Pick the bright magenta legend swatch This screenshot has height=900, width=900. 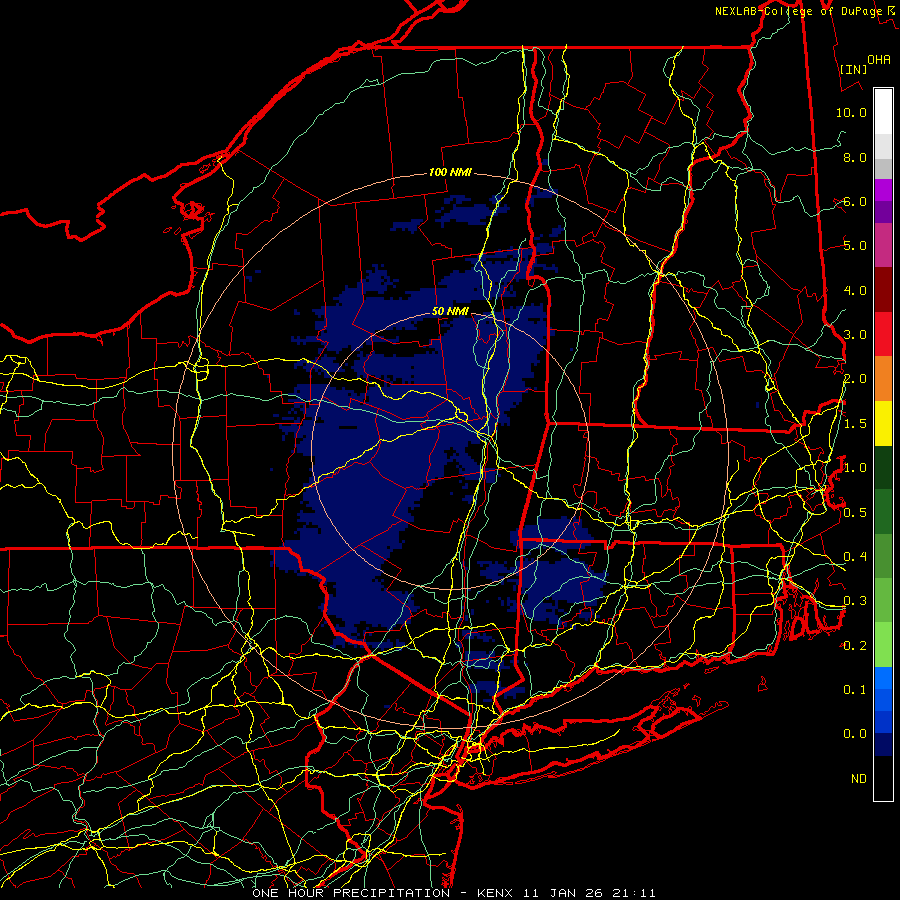point(883,190)
